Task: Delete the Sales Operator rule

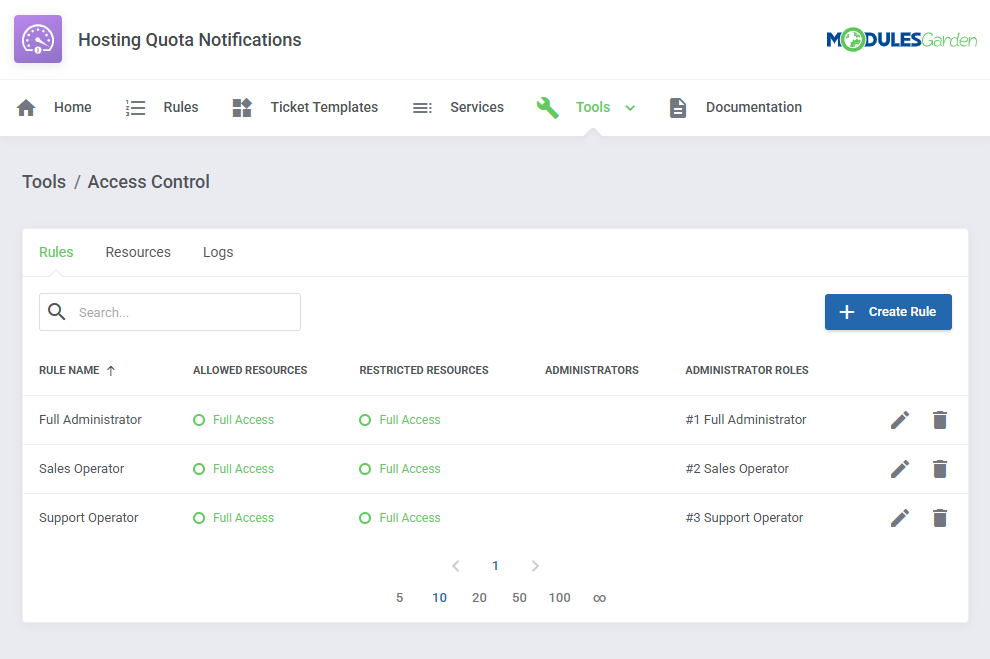Action: [939, 469]
